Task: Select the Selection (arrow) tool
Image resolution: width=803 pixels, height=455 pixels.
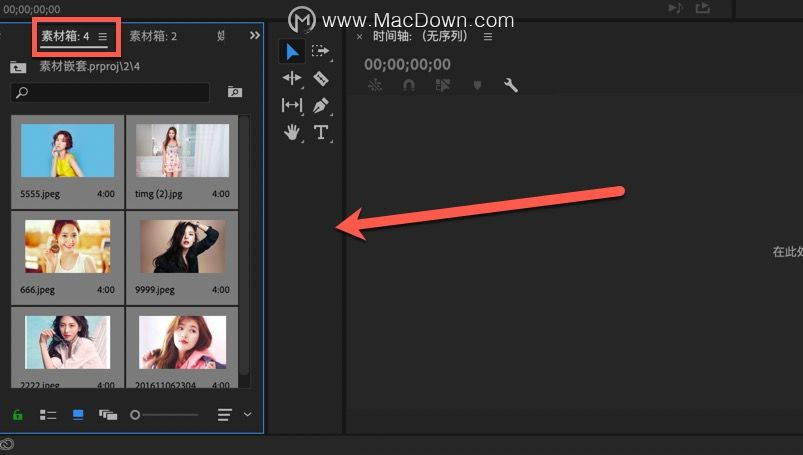Action: pos(292,52)
